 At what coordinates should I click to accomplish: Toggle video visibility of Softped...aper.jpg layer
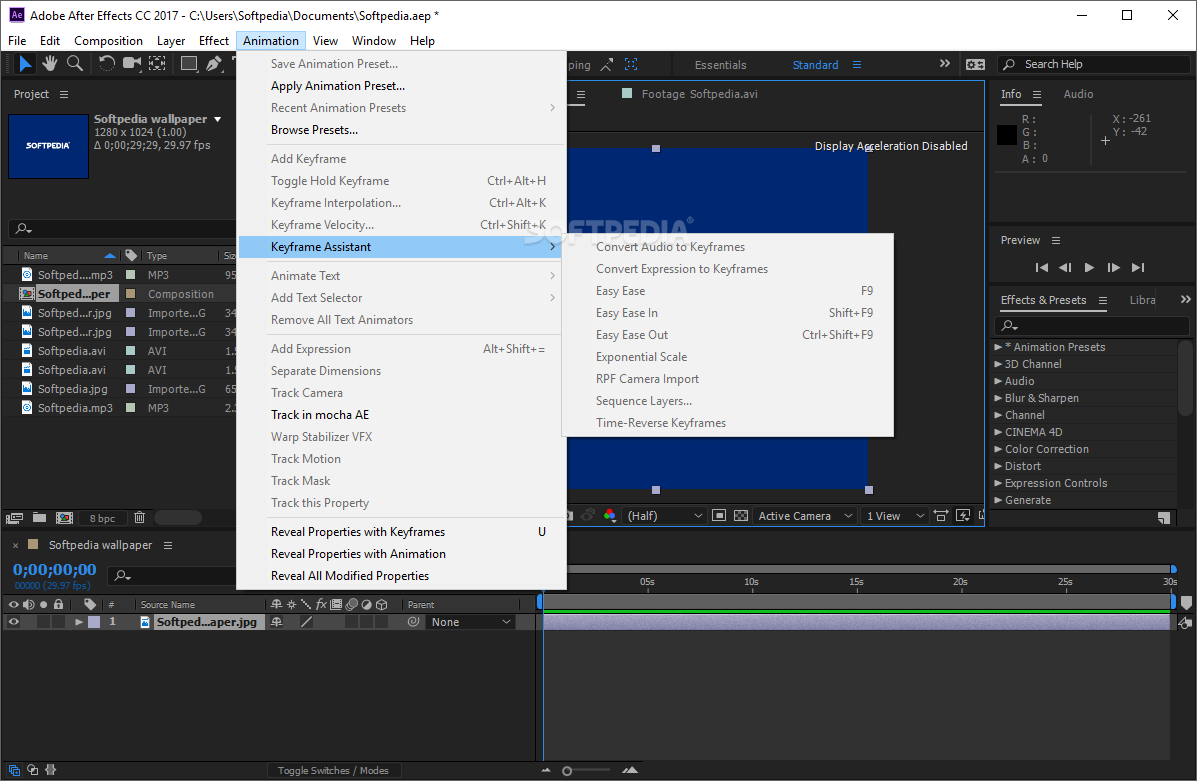14,622
